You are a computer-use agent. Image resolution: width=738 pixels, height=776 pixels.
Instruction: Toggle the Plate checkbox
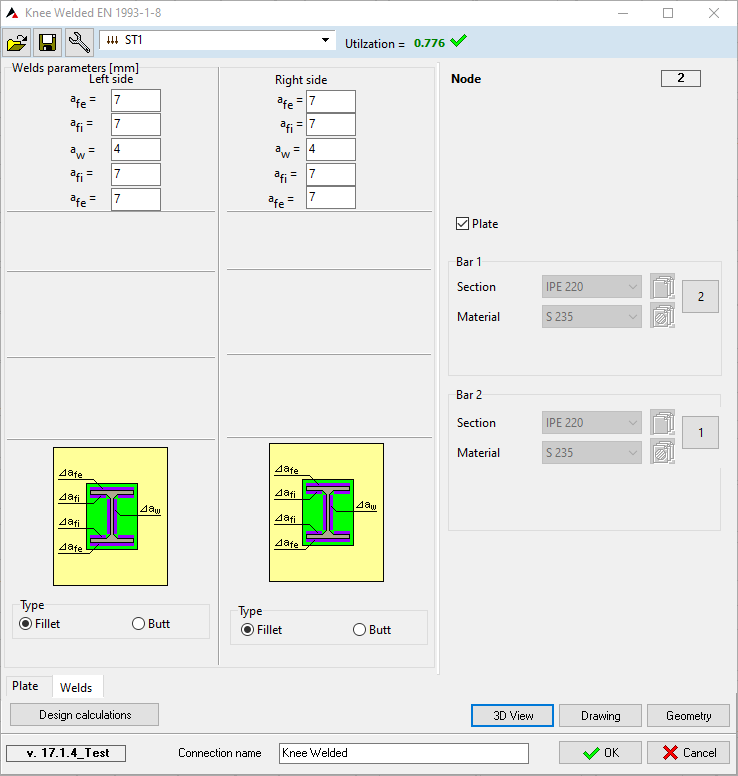pyautogui.click(x=462, y=224)
